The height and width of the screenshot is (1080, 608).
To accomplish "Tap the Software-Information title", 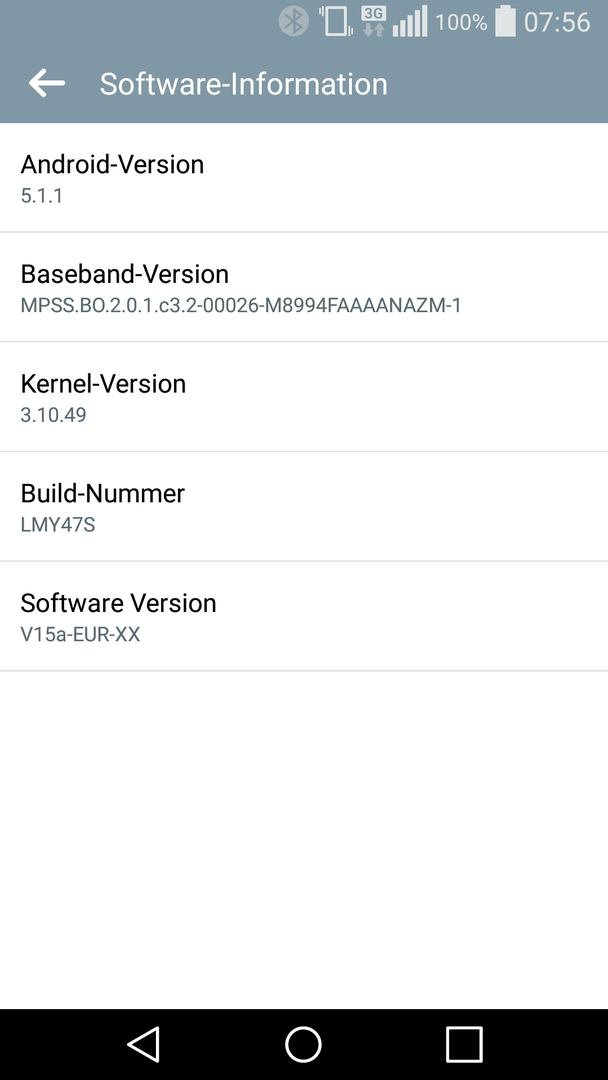I will pyautogui.click(x=244, y=84).
